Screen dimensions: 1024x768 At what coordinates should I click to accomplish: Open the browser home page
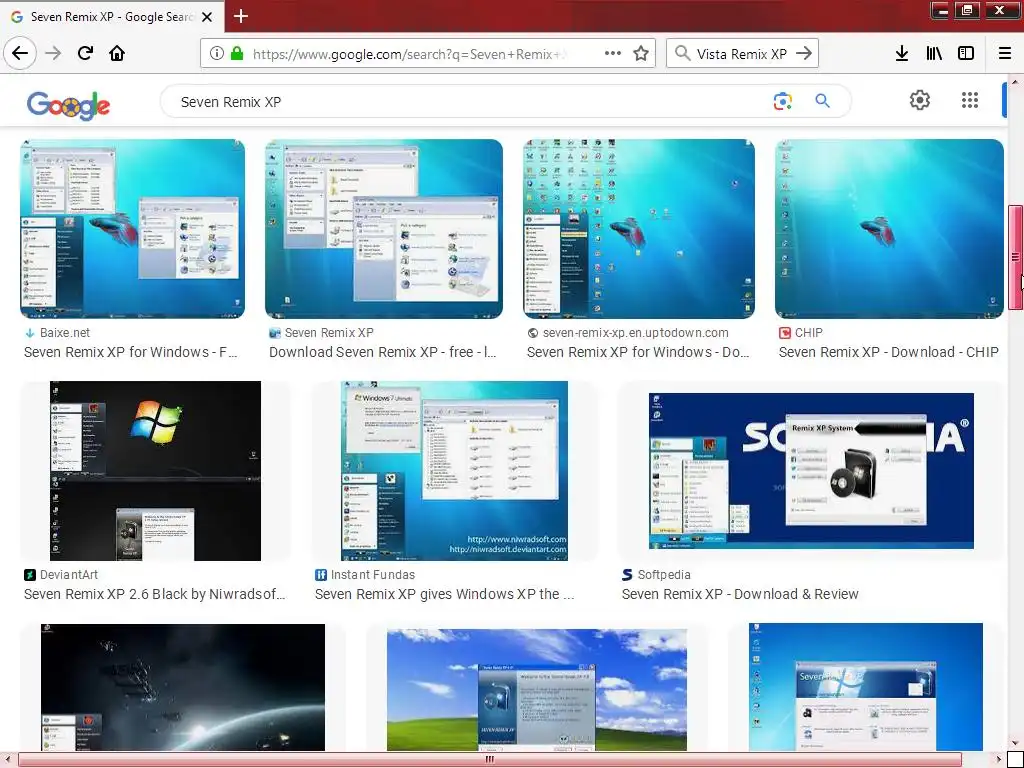[117, 53]
